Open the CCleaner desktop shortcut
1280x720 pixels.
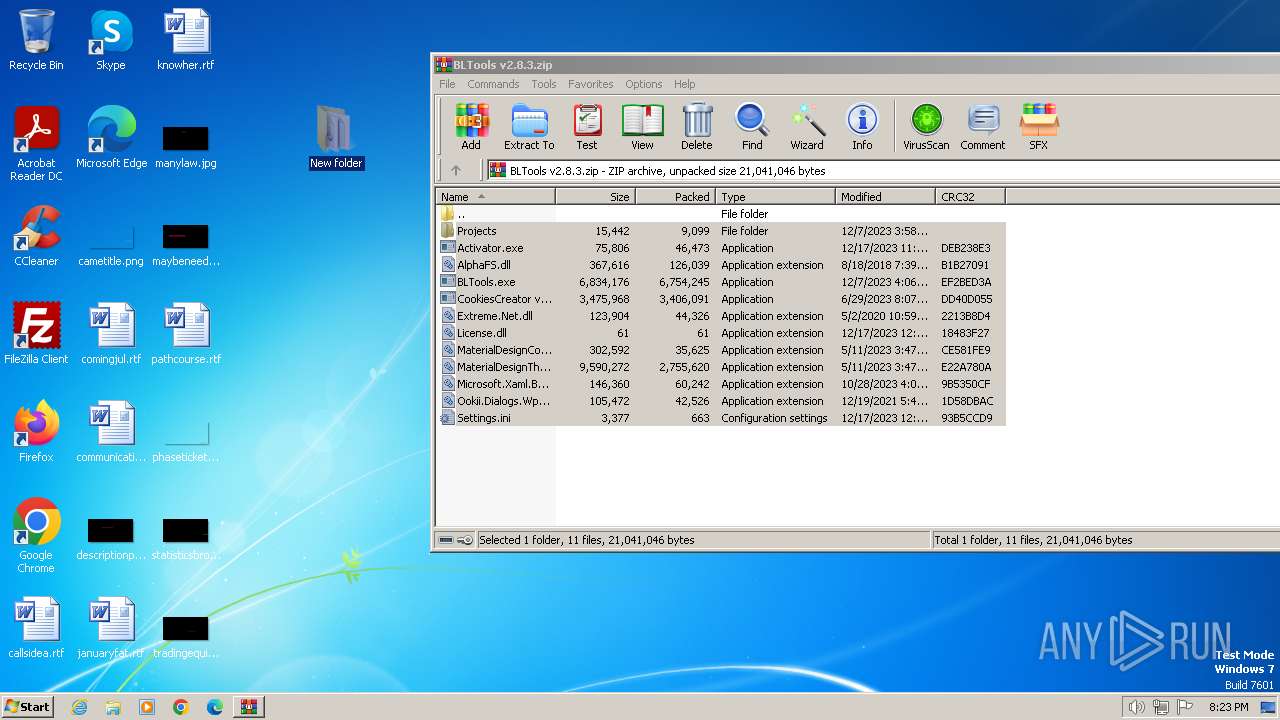pos(36,236)
